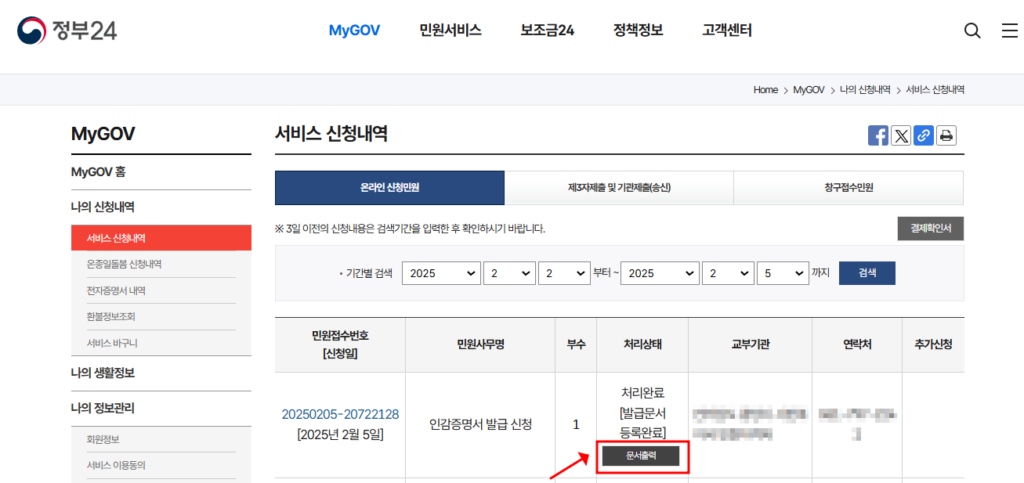Screen dimensions: 1024x483
Task: Click the 추가신청 column header
Action: pyautogui.click(x=934, y=345)
